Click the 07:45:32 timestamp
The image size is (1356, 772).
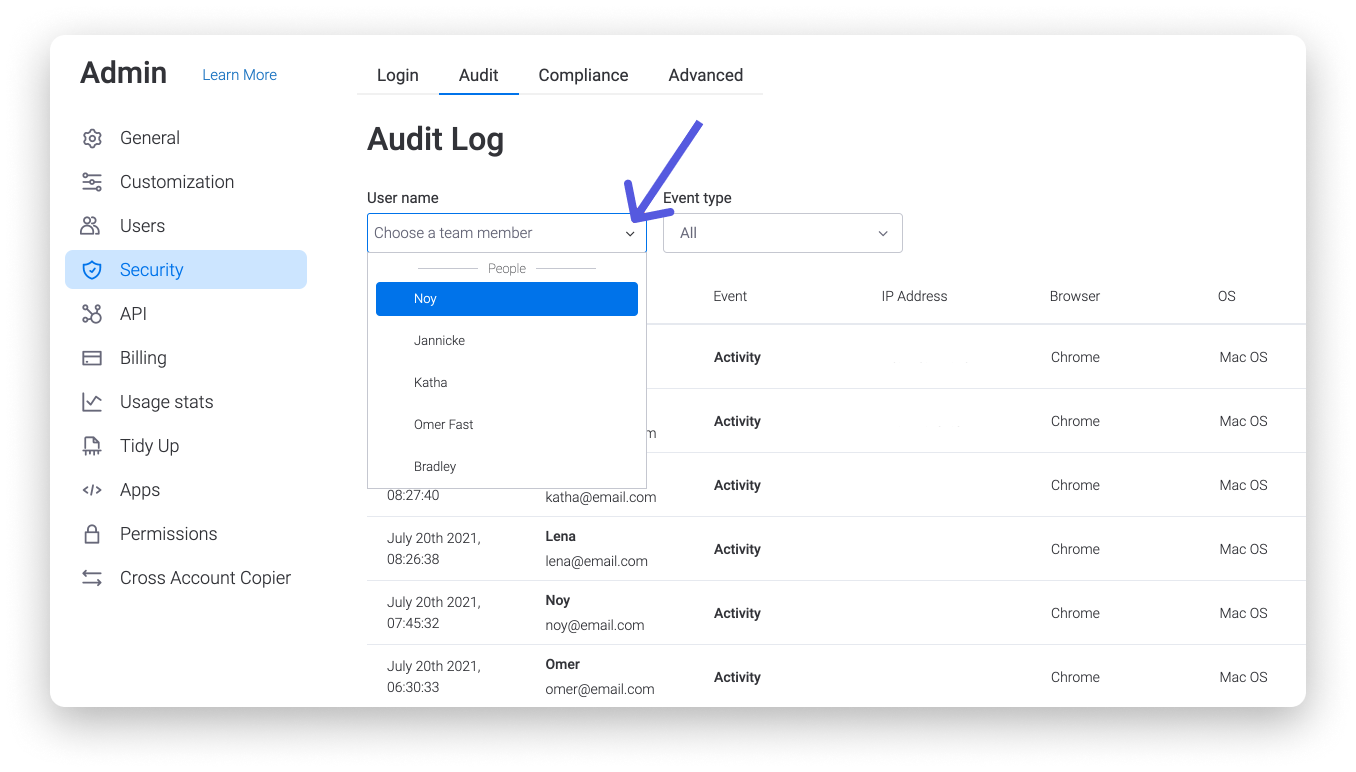(x=413, y=623)
